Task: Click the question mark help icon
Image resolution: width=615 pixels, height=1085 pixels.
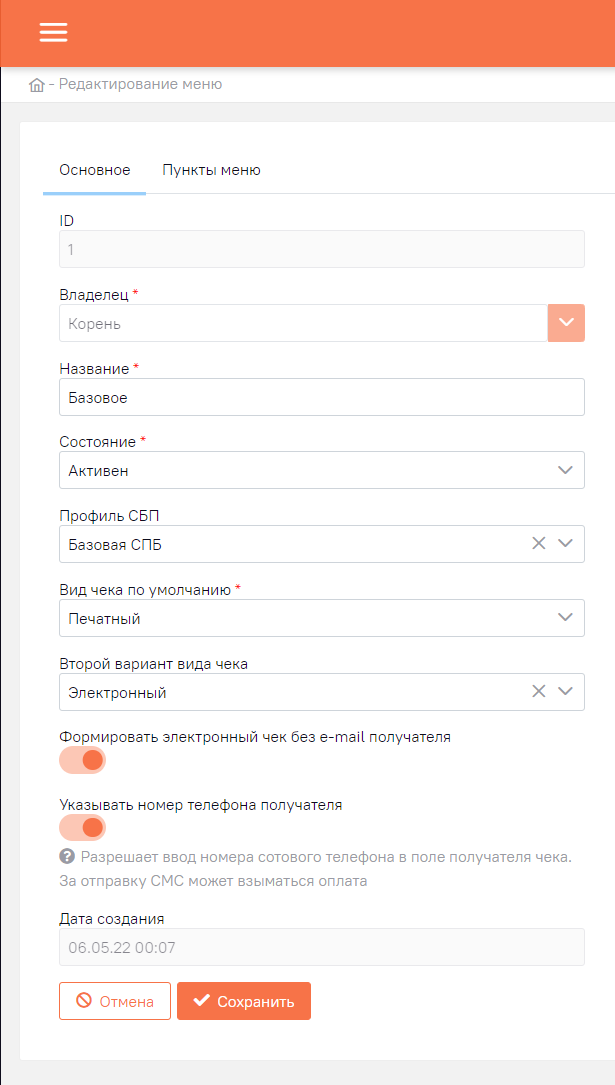Action: coord(66,857)
